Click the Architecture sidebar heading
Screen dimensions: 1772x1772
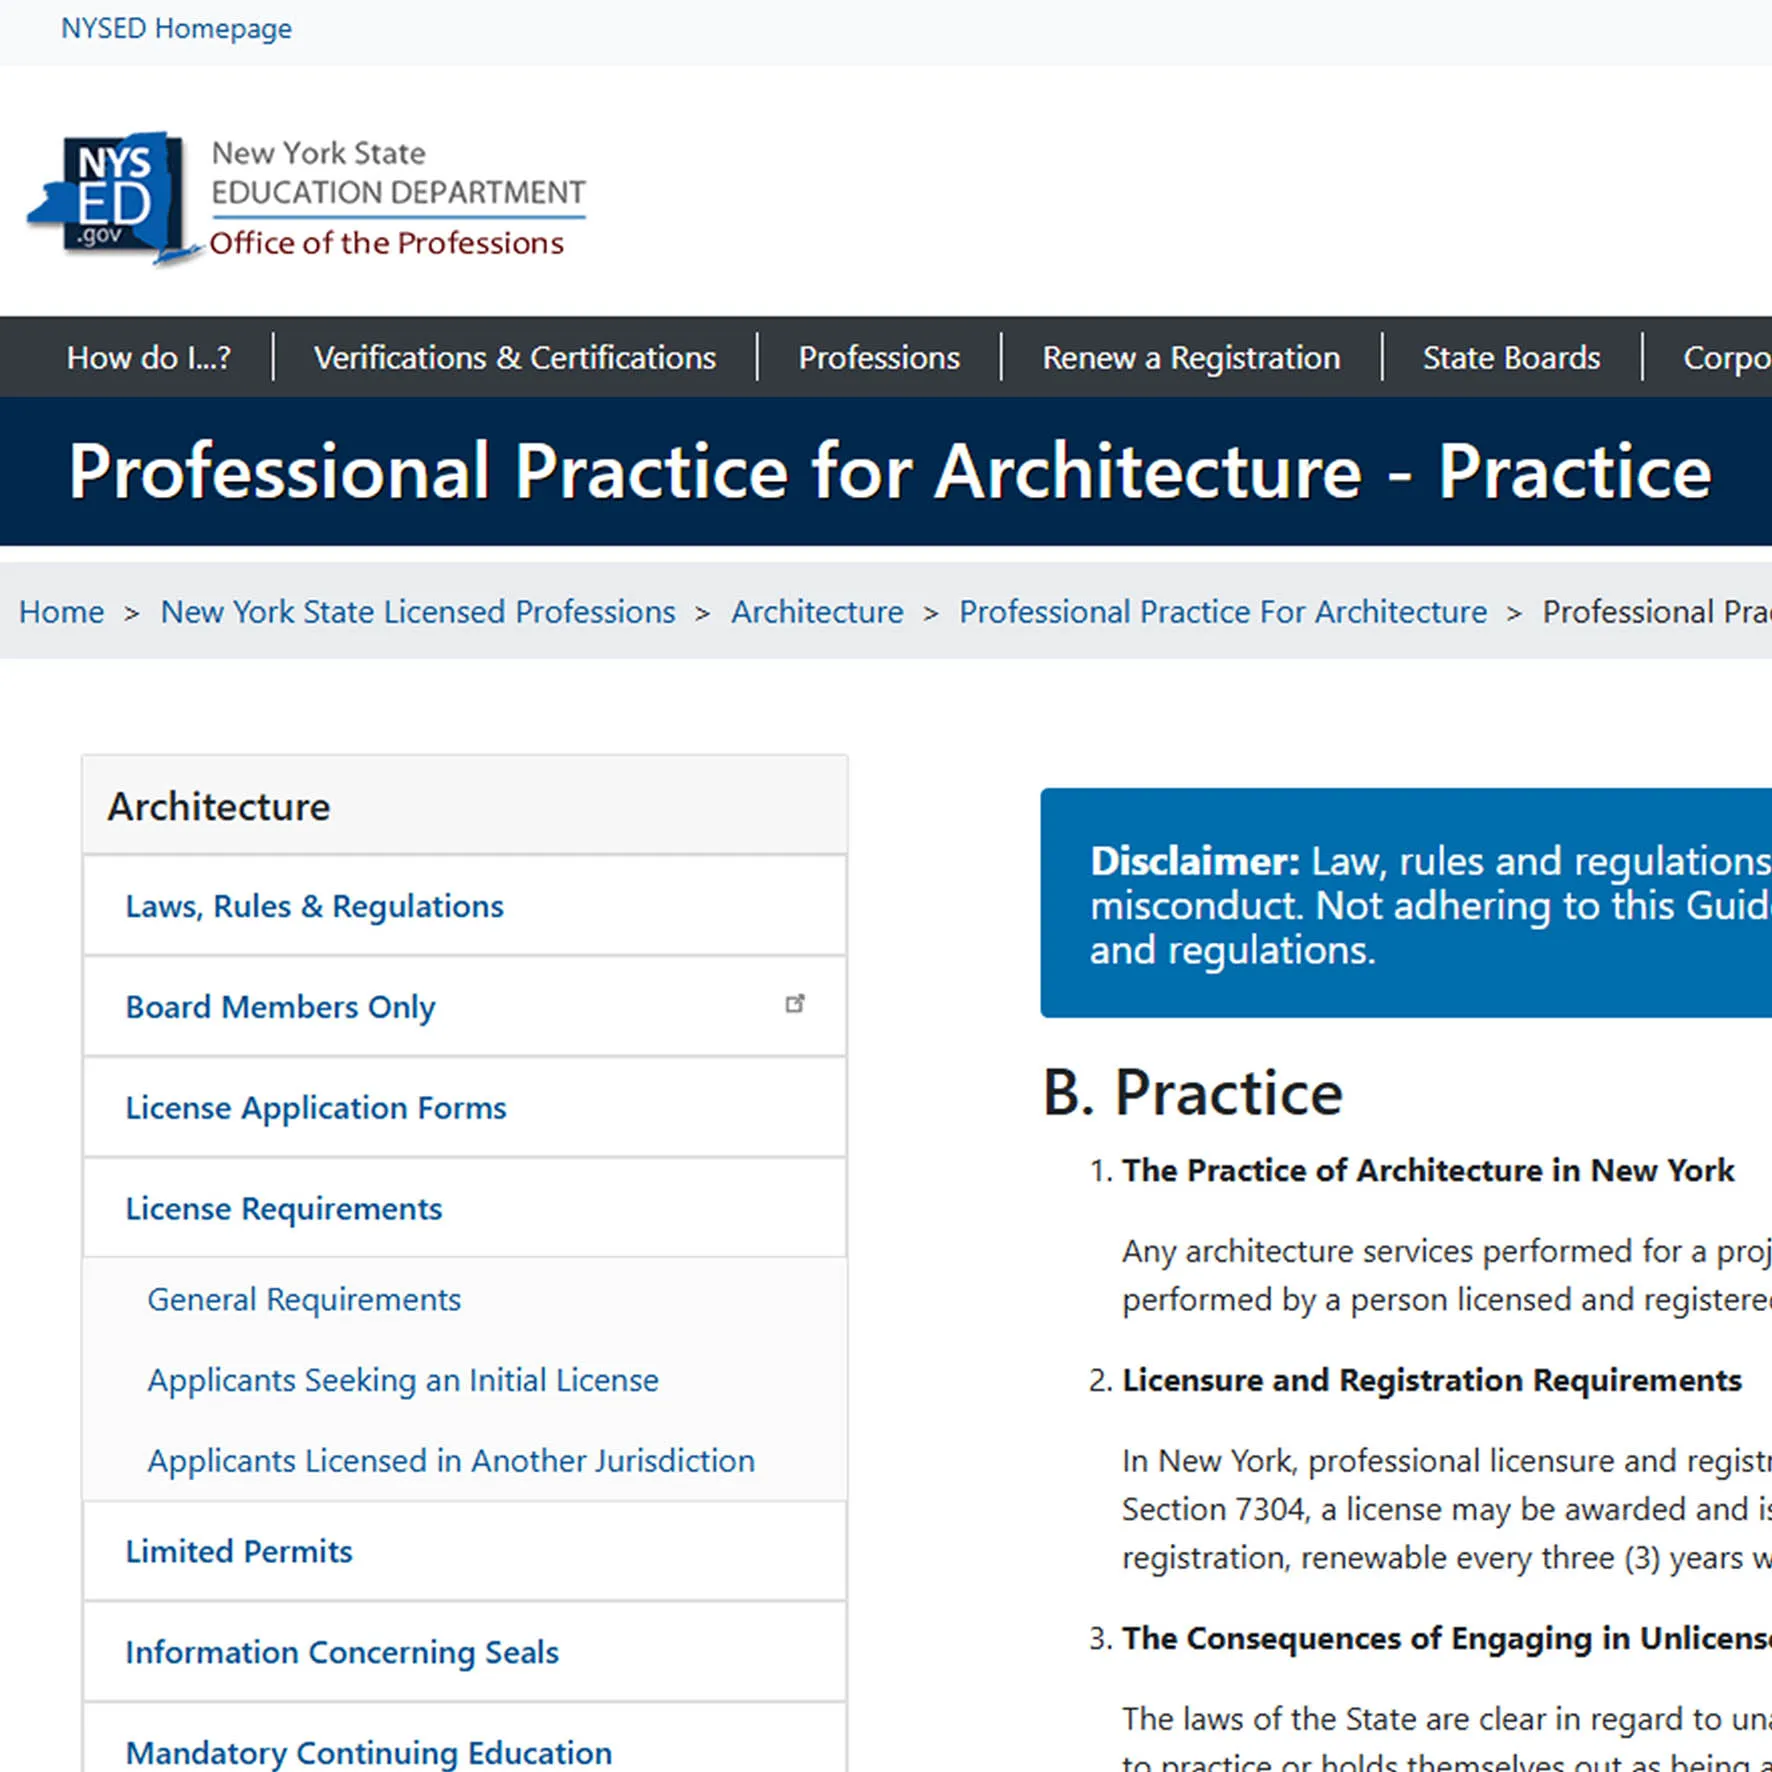219,806
